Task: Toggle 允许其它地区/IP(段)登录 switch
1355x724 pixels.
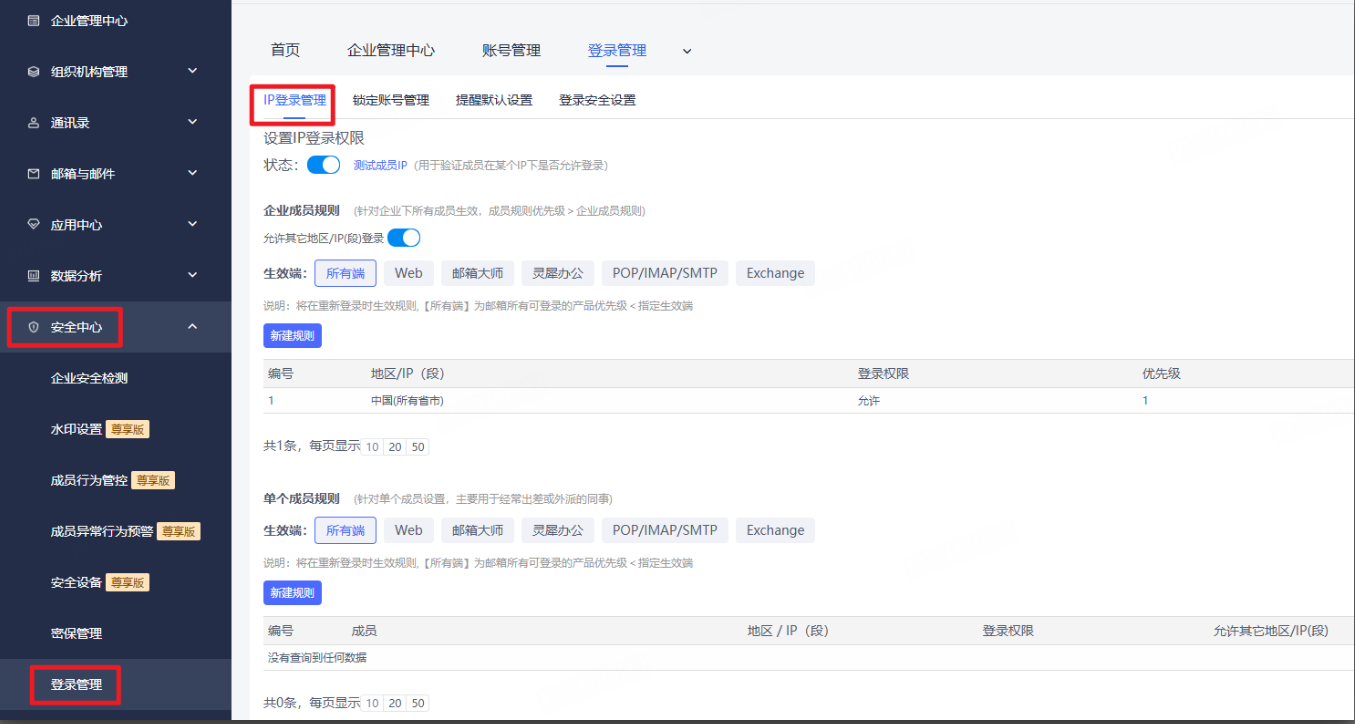Action: 403,238
